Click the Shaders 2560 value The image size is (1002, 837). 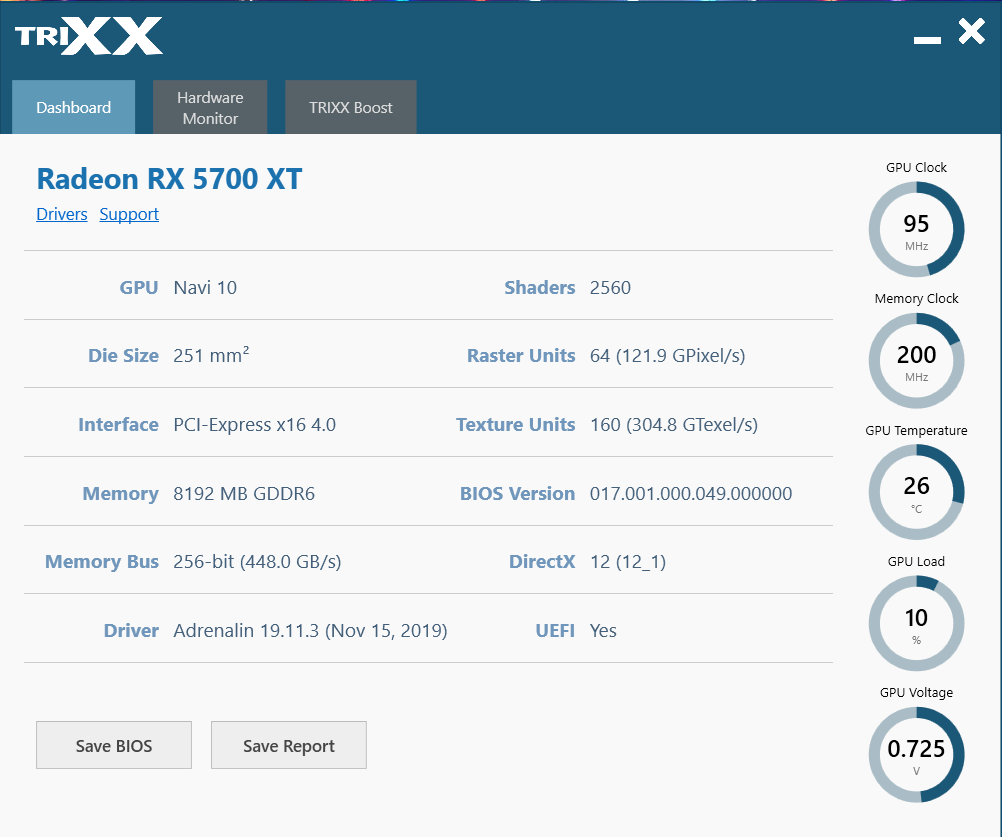(610, 288)
